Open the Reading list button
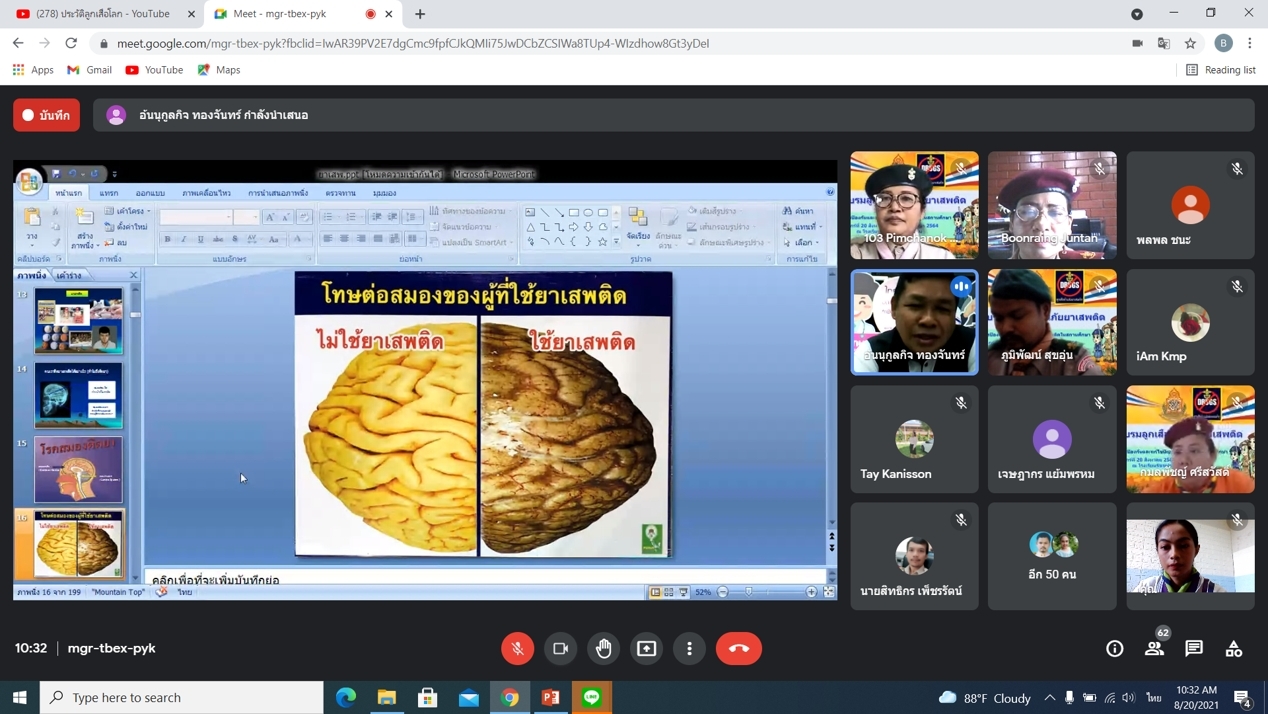 click(1220, 70)
